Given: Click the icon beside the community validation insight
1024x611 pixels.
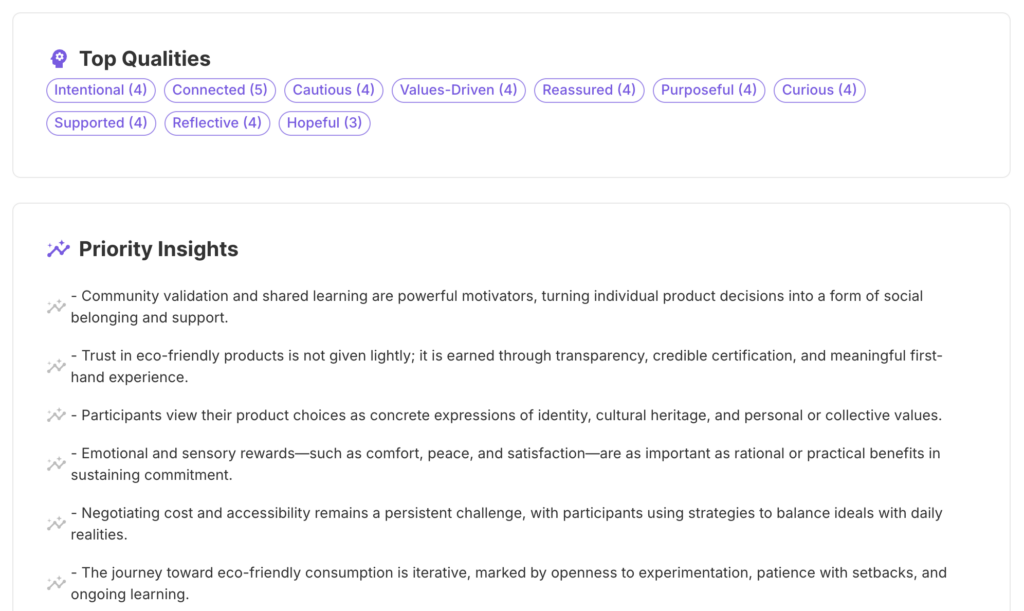Looking at the screenshot, I should pyautogui.click(x=56, y=307).
